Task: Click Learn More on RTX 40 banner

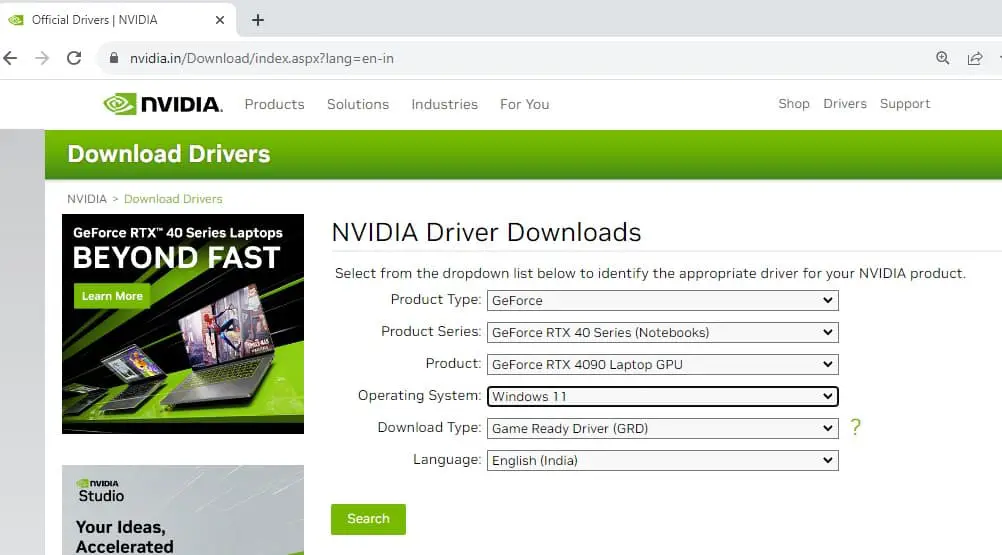Action: (x=112, y=296)
